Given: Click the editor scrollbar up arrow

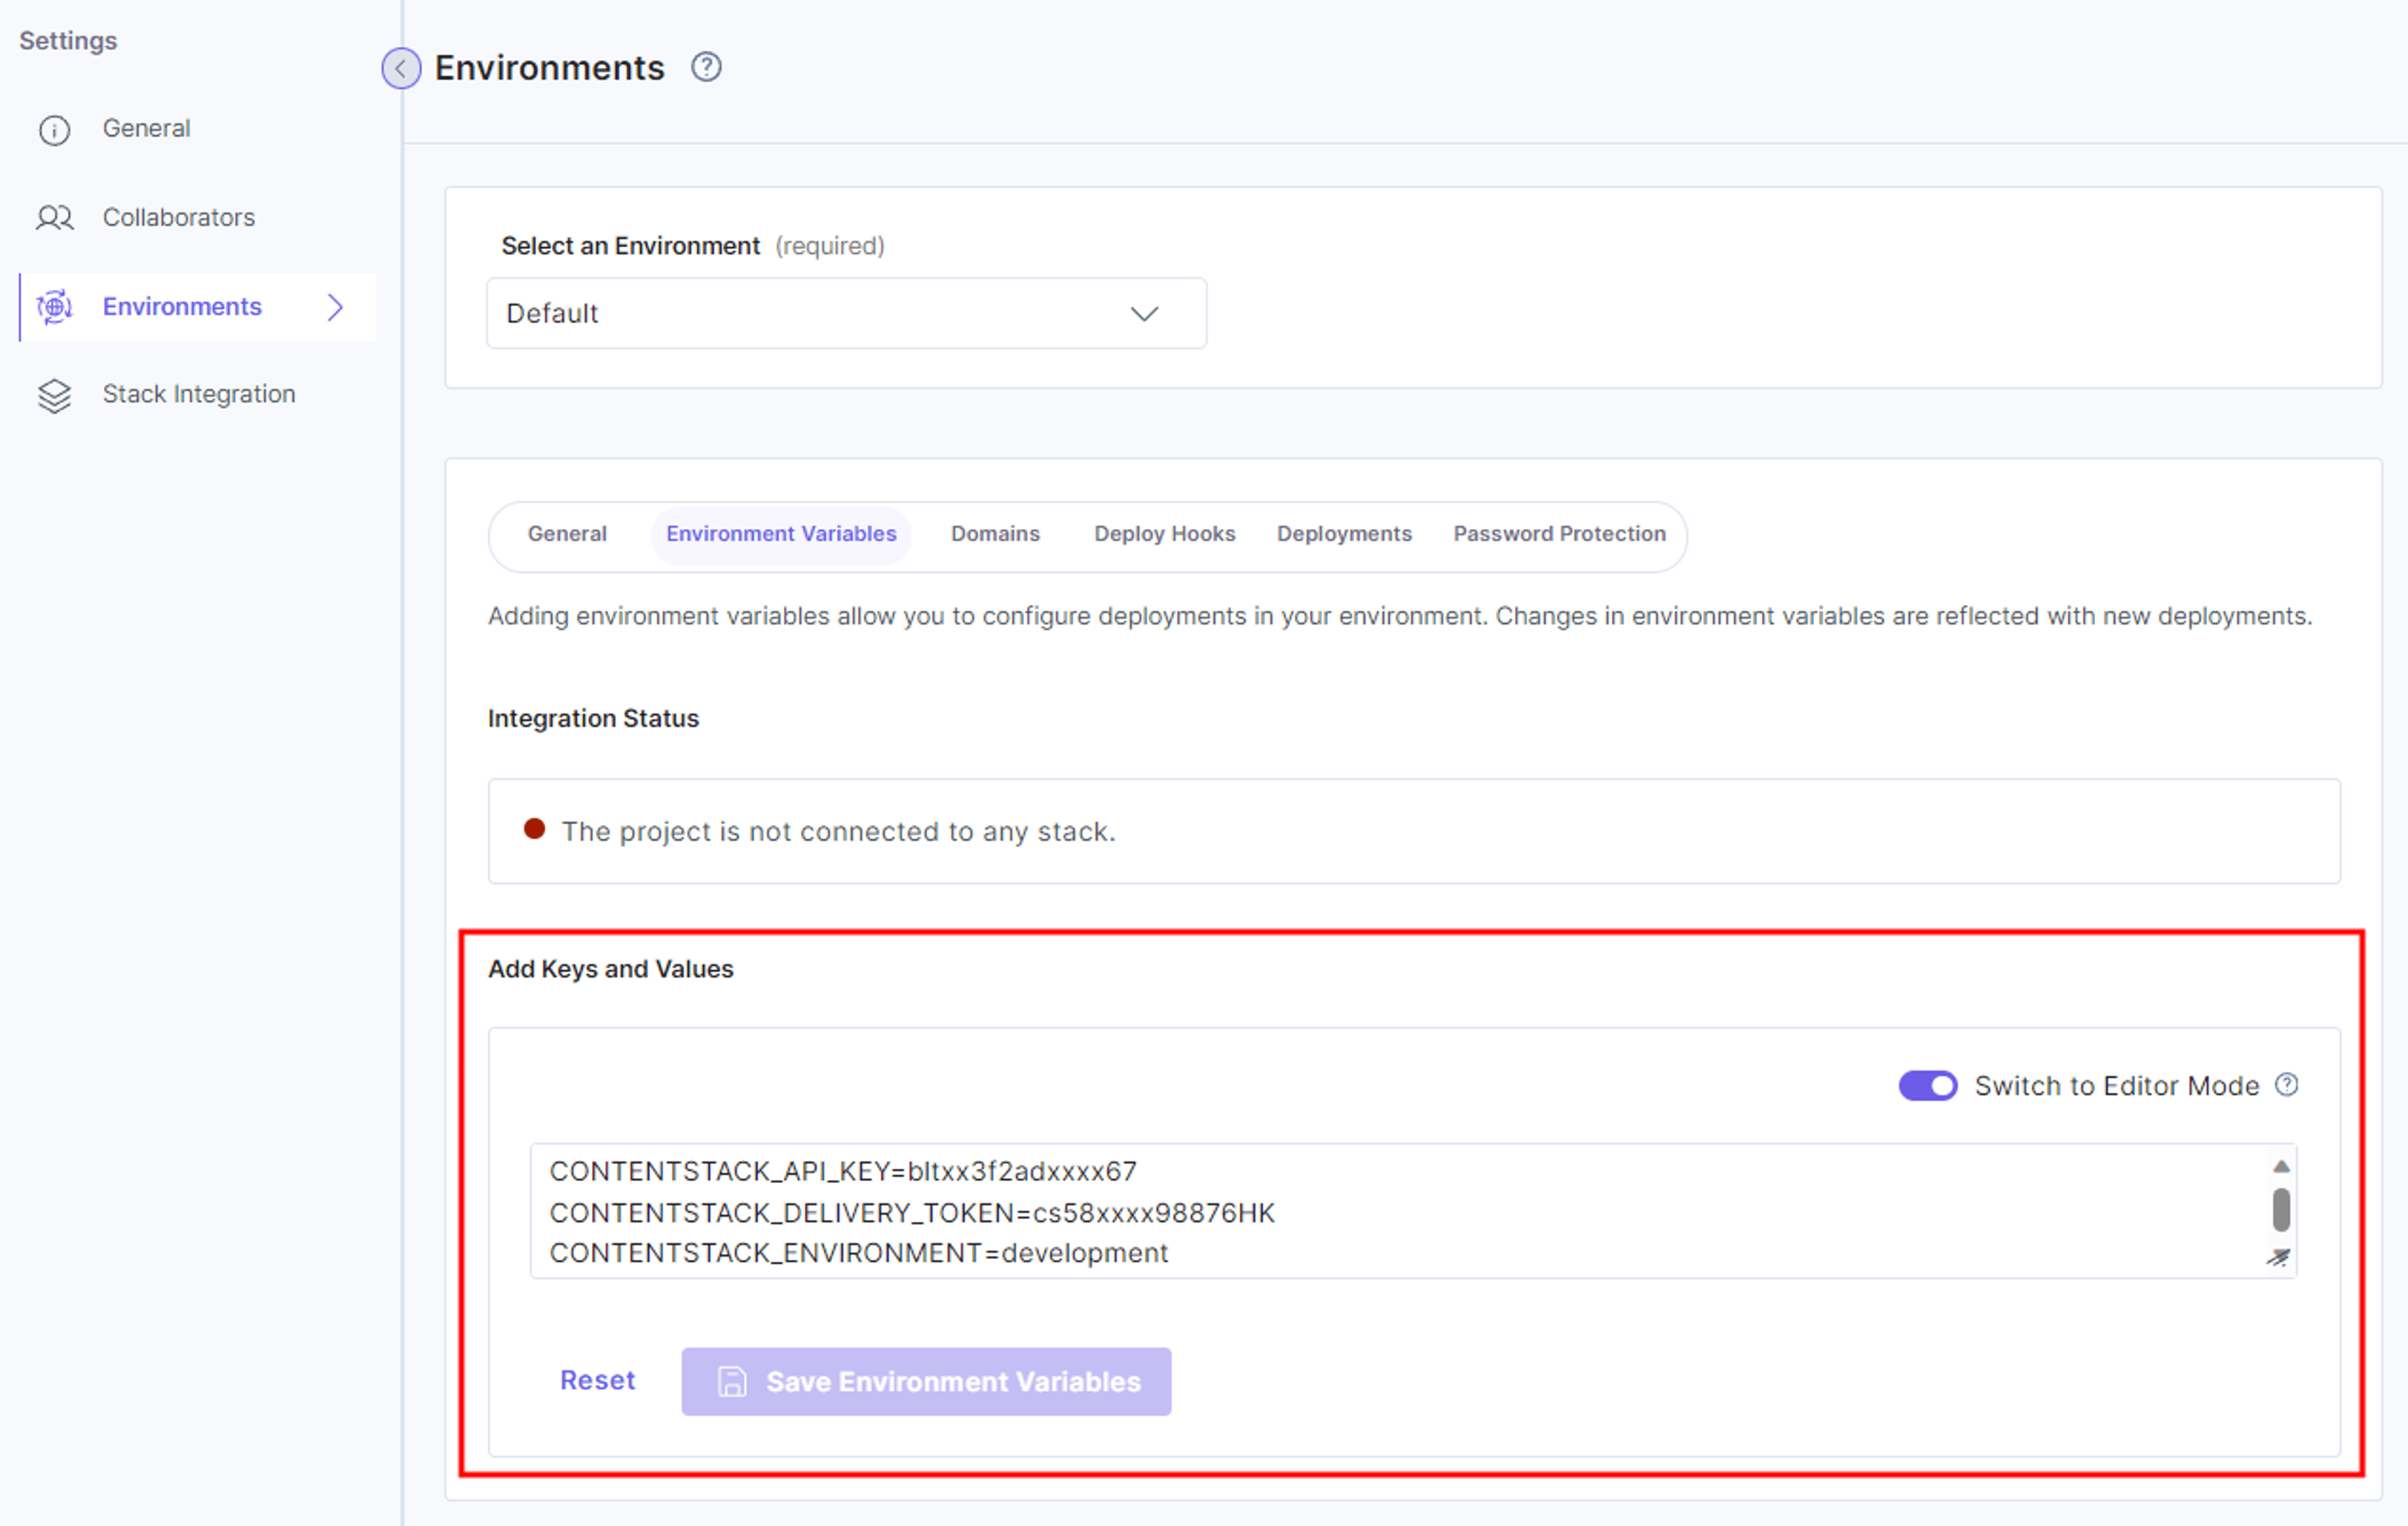Looking at the screenshot, I should (2281, 1166).
